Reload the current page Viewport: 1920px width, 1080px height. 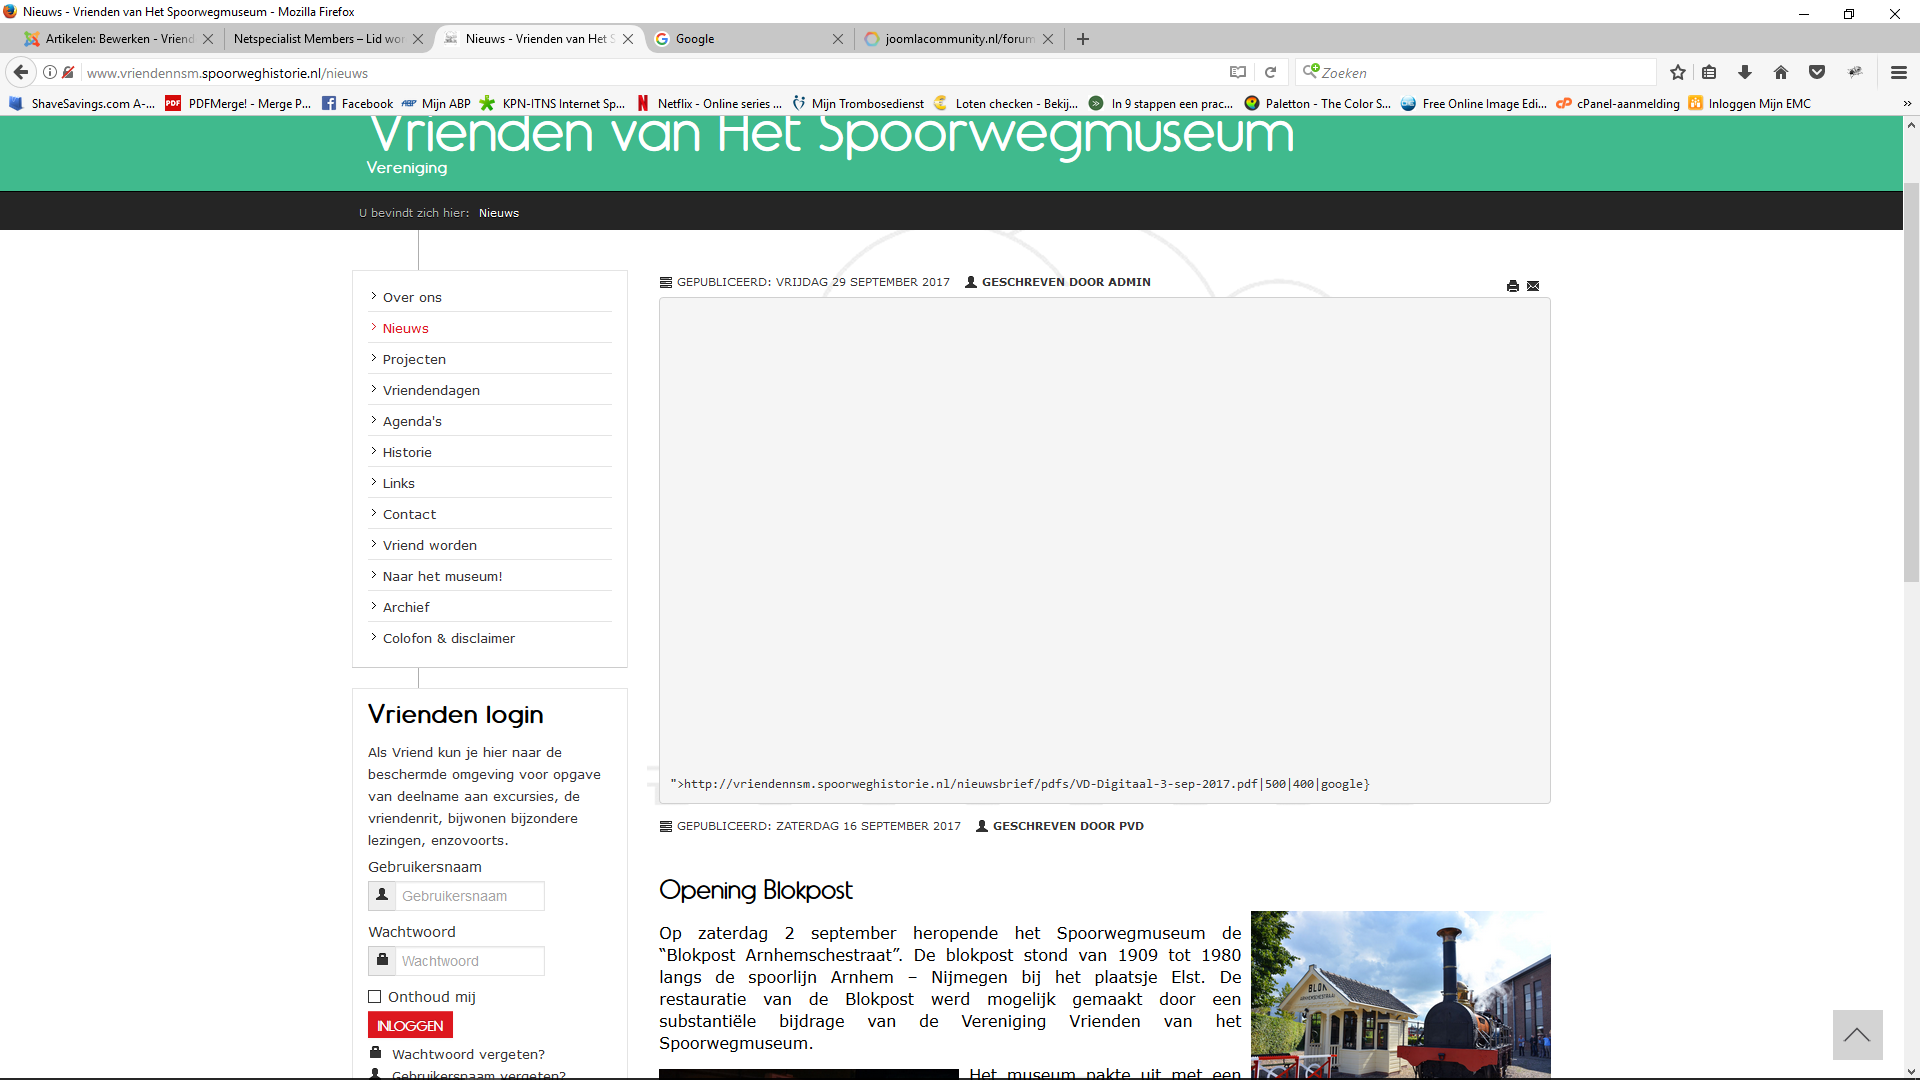coord(1270,72)
